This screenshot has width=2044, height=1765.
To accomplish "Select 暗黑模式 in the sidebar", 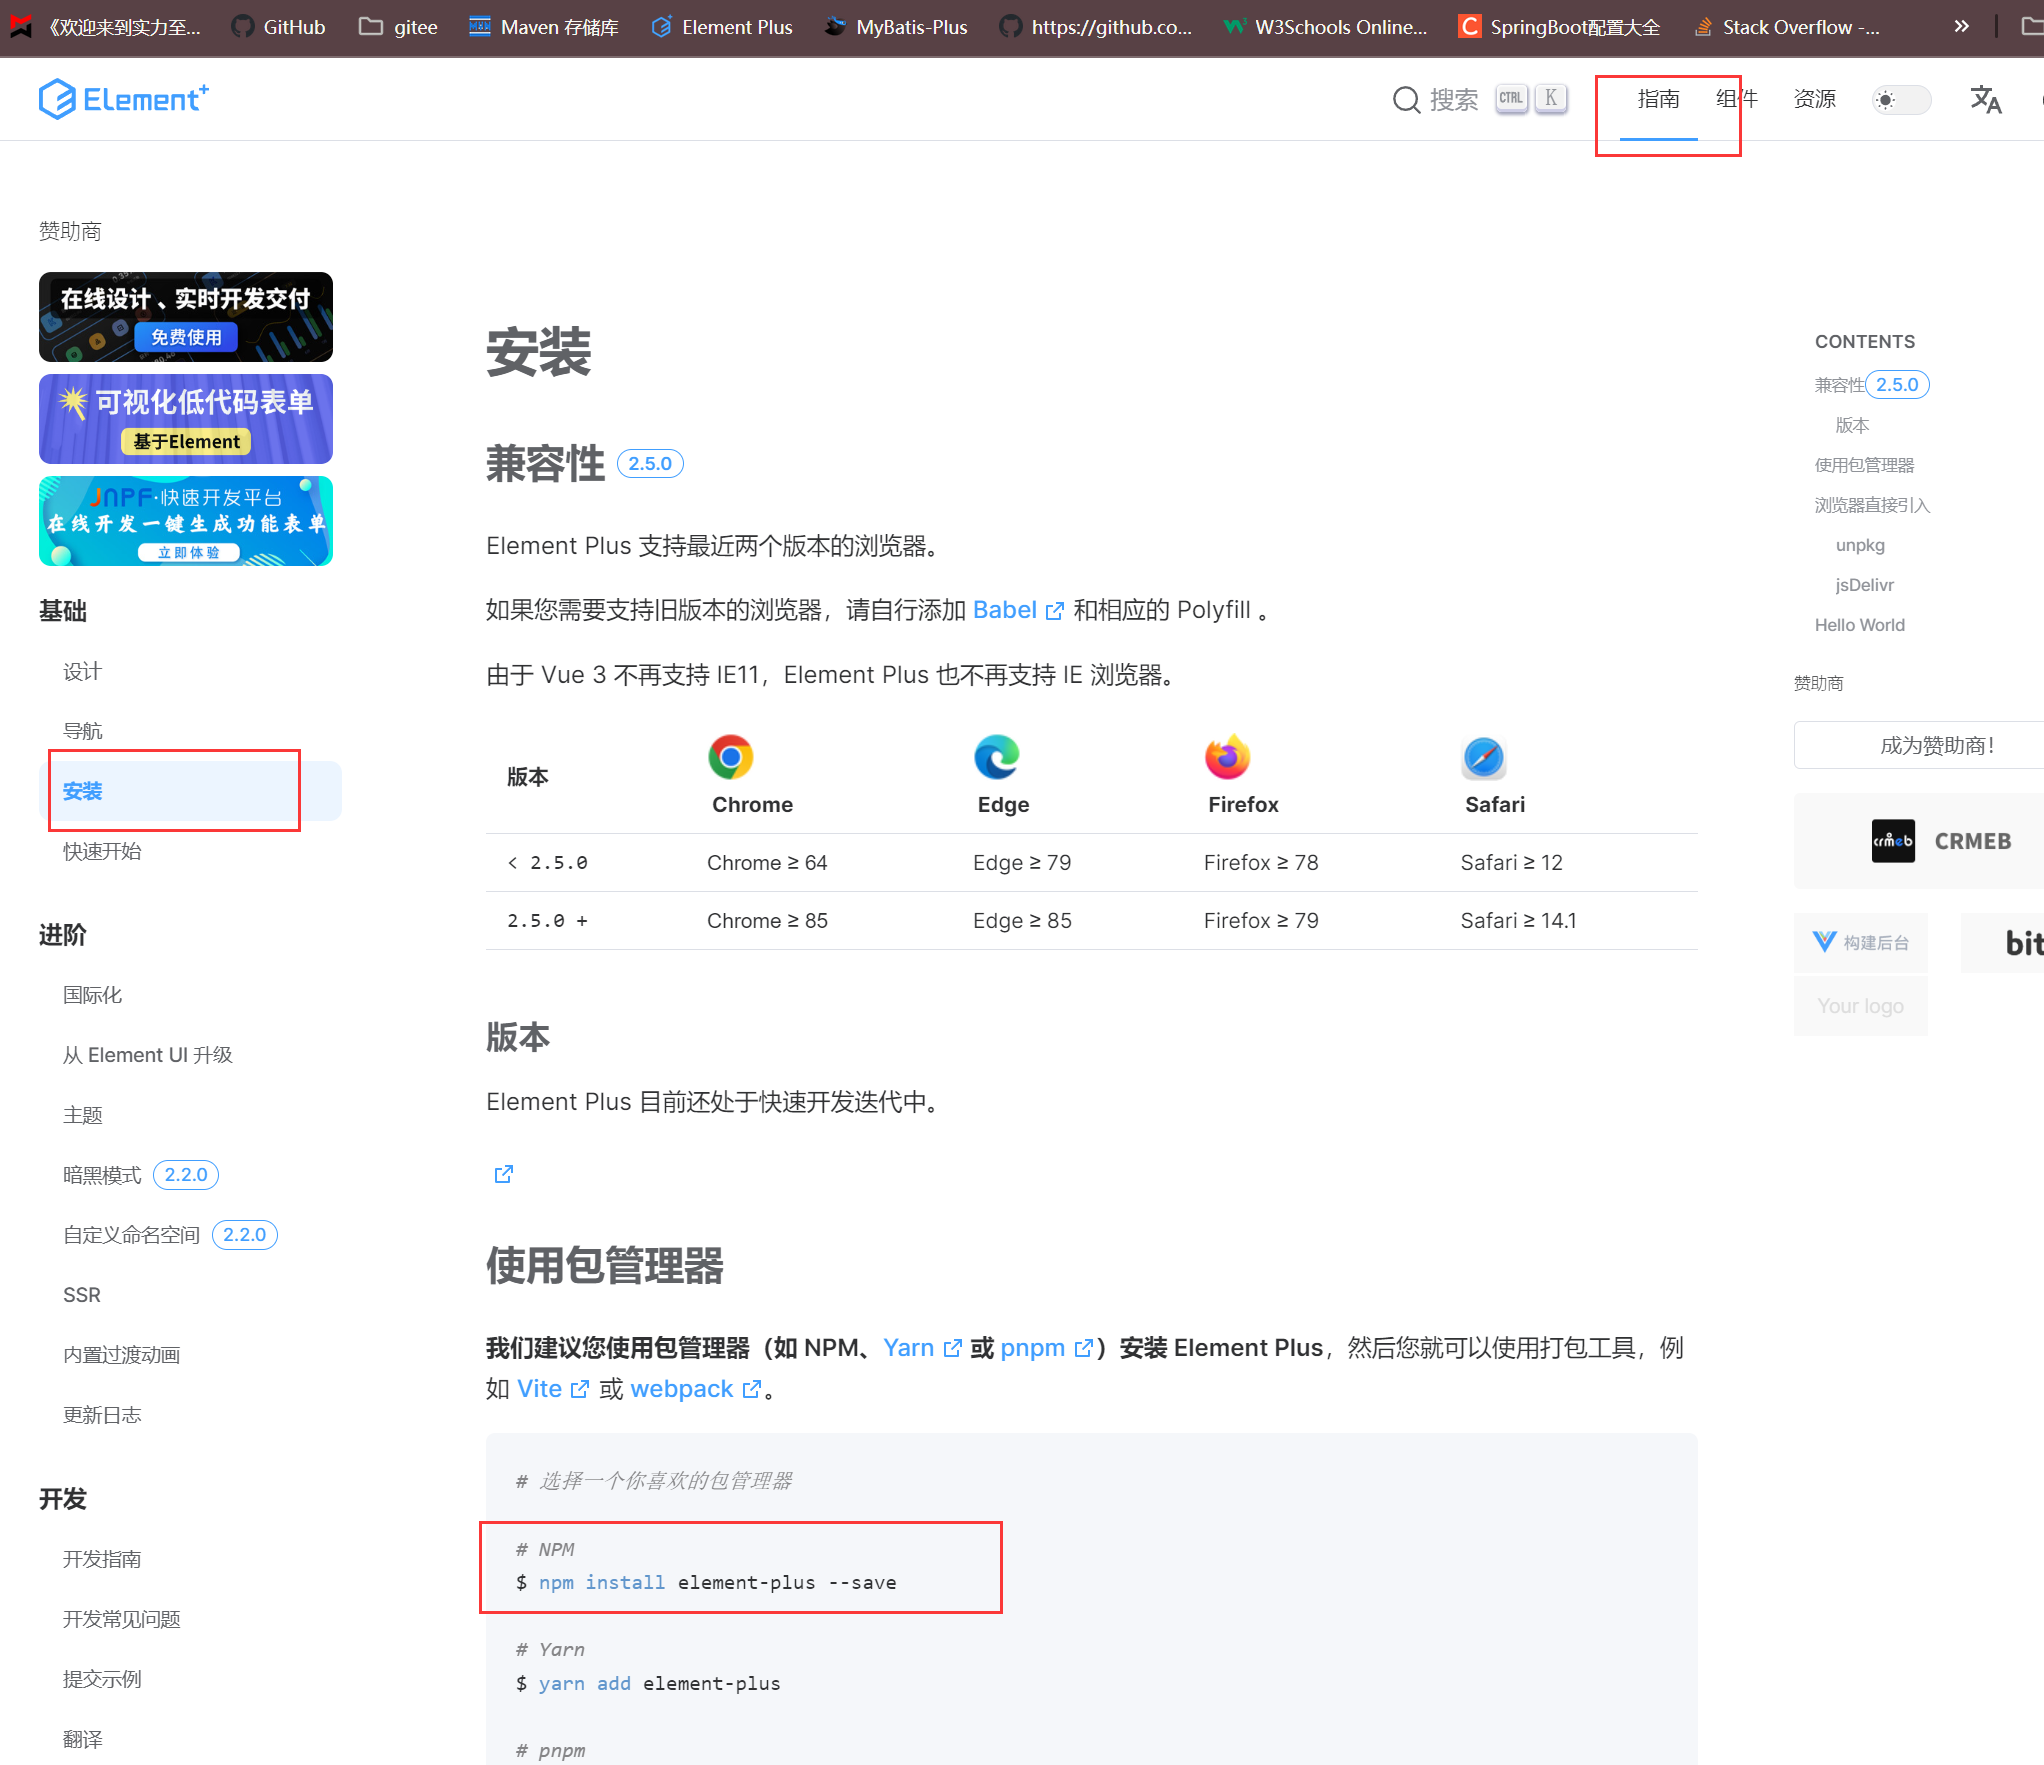I will pos(102,1175).
